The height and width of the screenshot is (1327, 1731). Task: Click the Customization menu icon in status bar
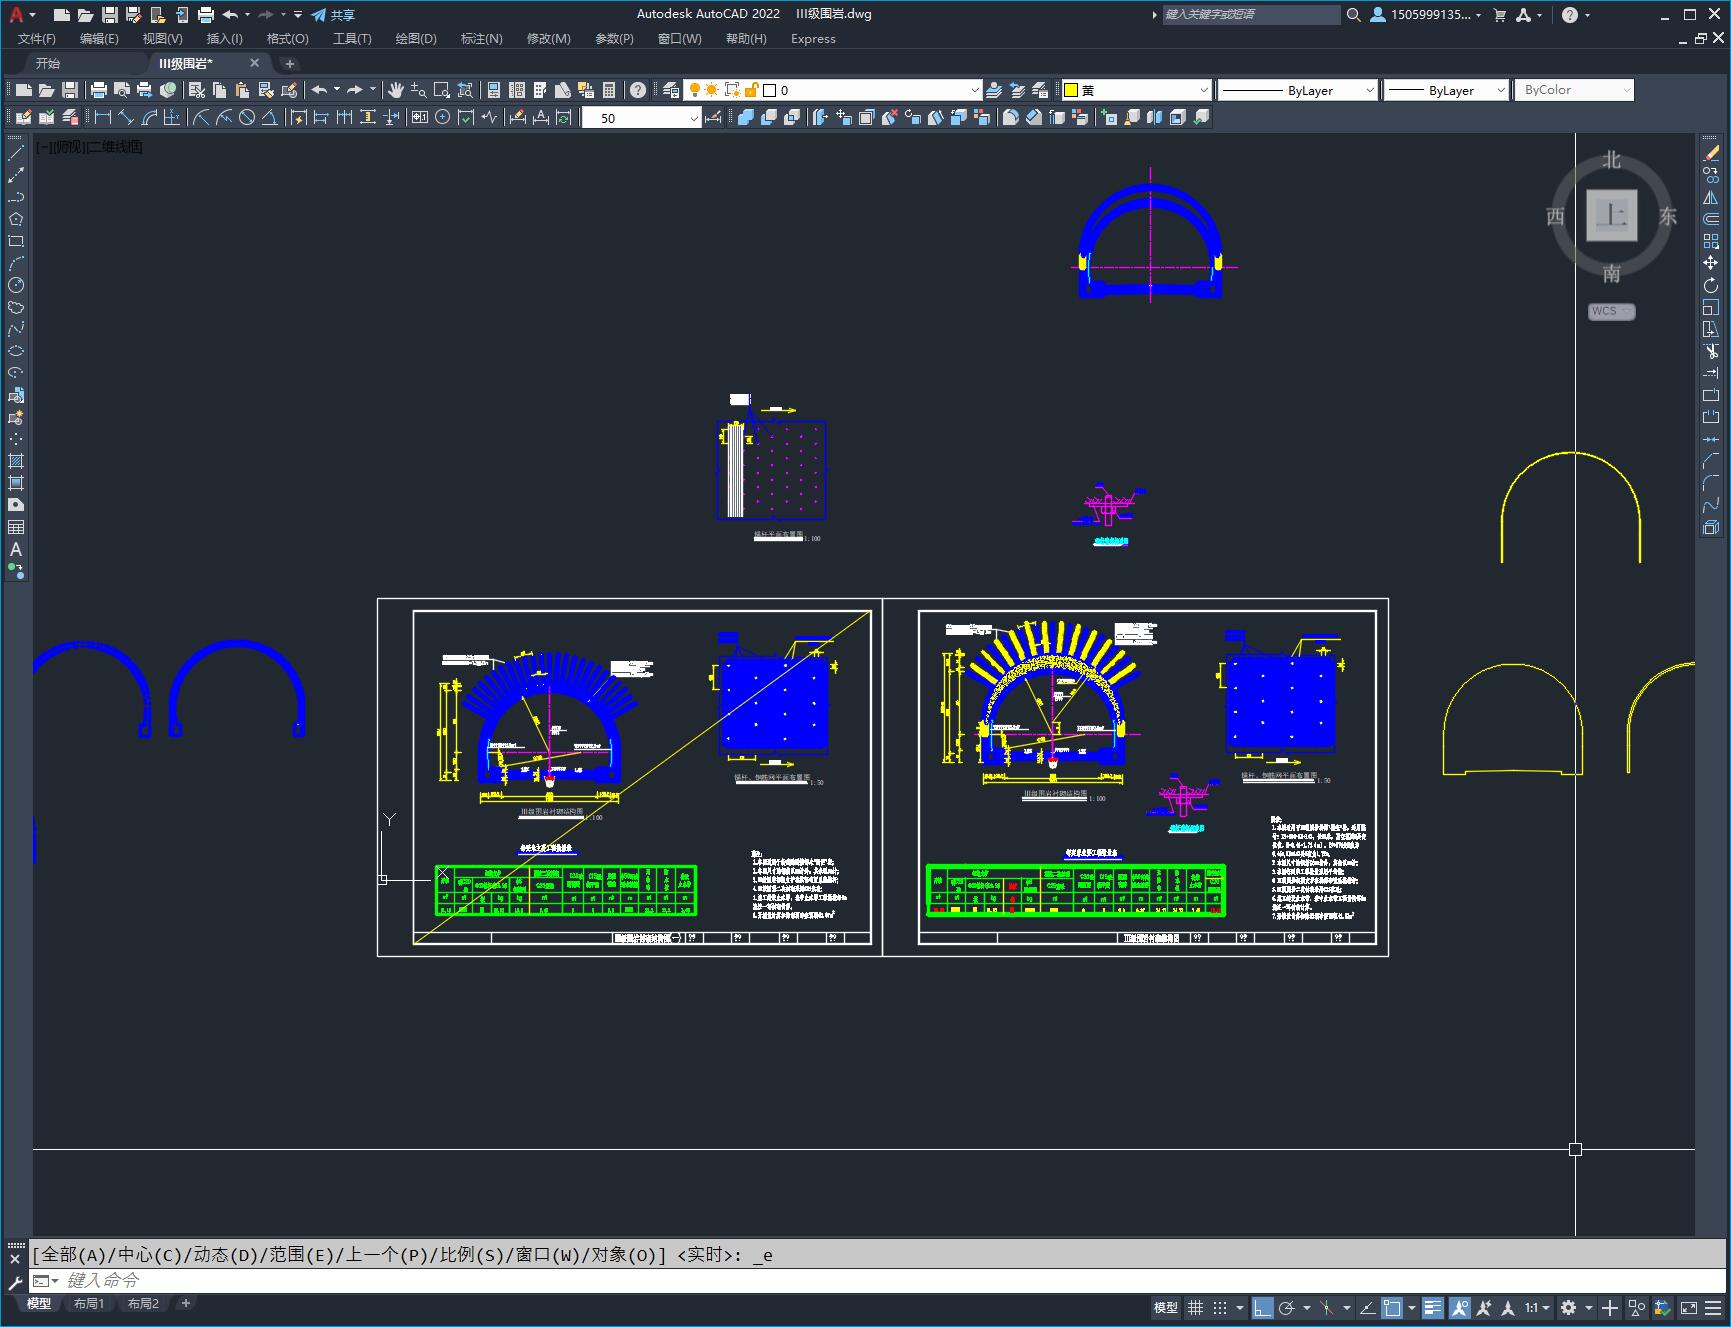(x=1713, y=1307)
